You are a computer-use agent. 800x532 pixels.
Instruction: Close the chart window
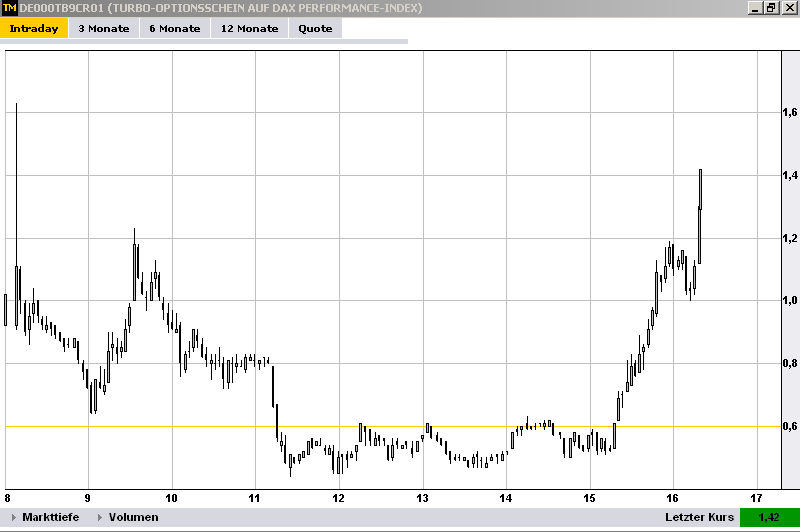pyautogui.click(x=789, y=8)
